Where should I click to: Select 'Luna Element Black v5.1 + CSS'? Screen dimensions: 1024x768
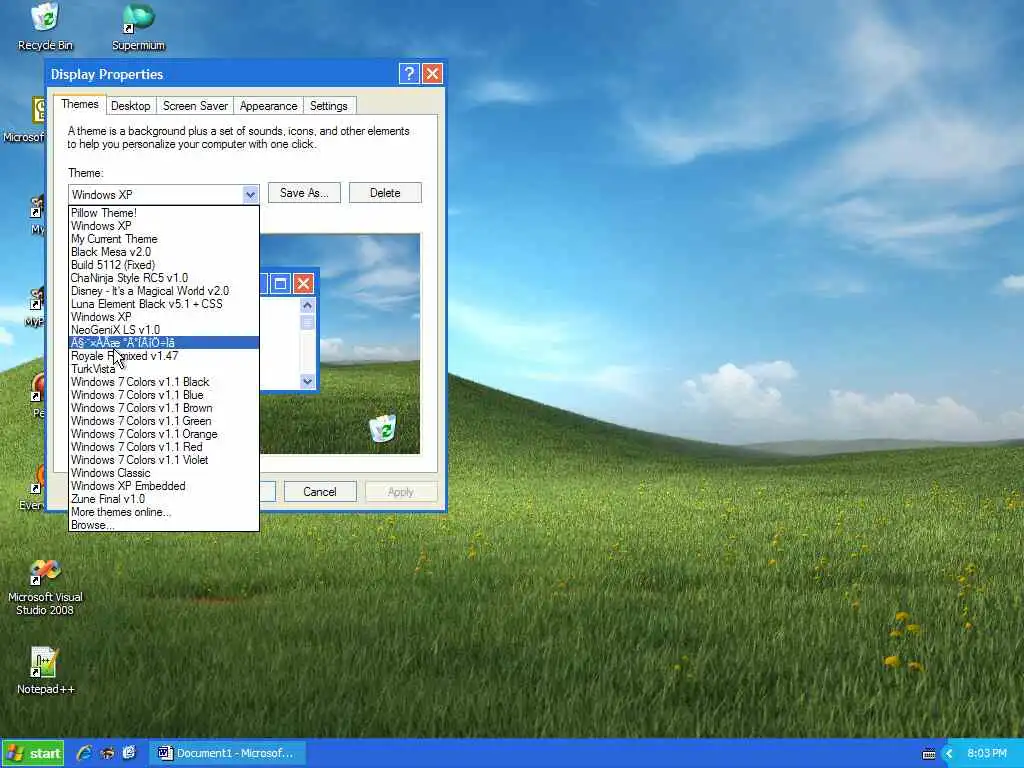(164, 304)
